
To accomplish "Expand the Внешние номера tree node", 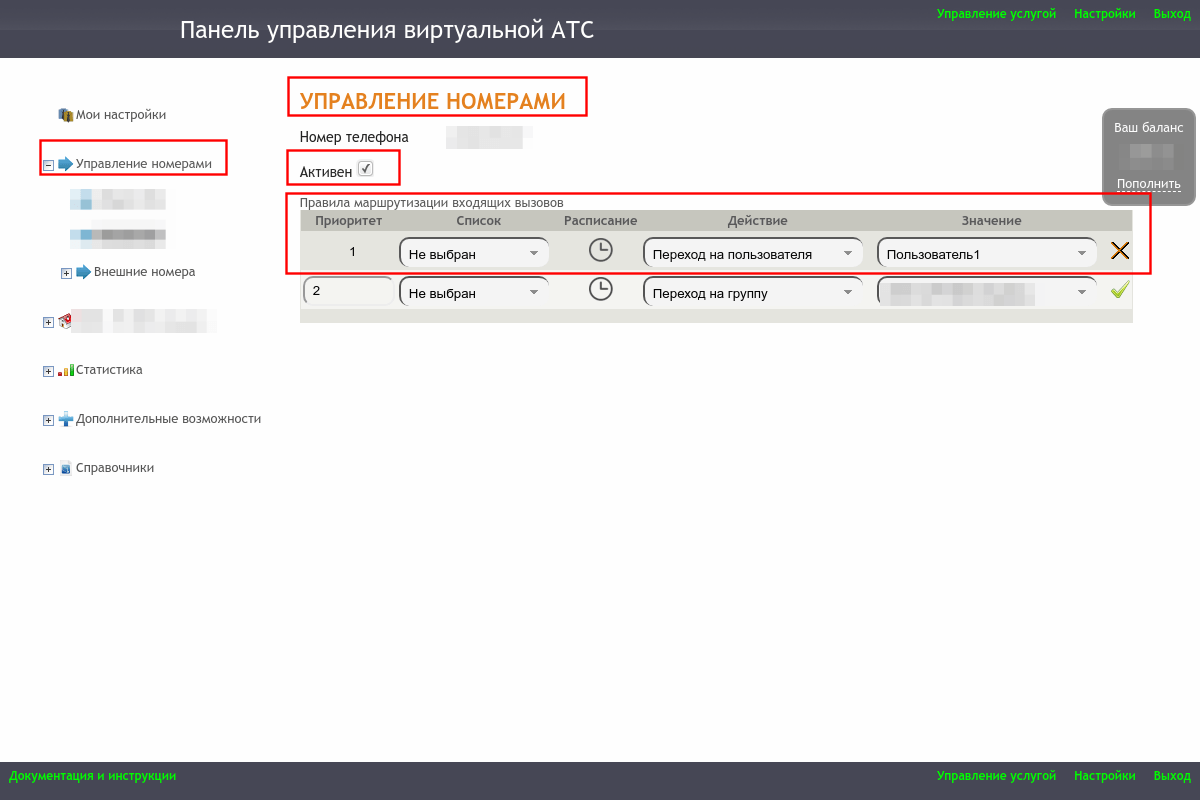I will 66,273.
